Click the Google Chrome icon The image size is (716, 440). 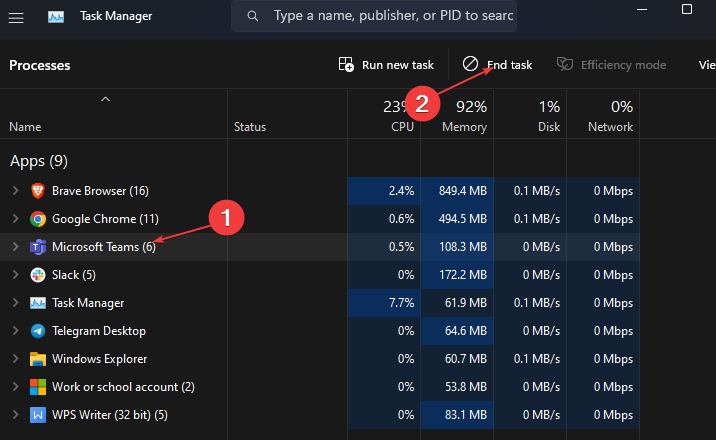(38, 218)
